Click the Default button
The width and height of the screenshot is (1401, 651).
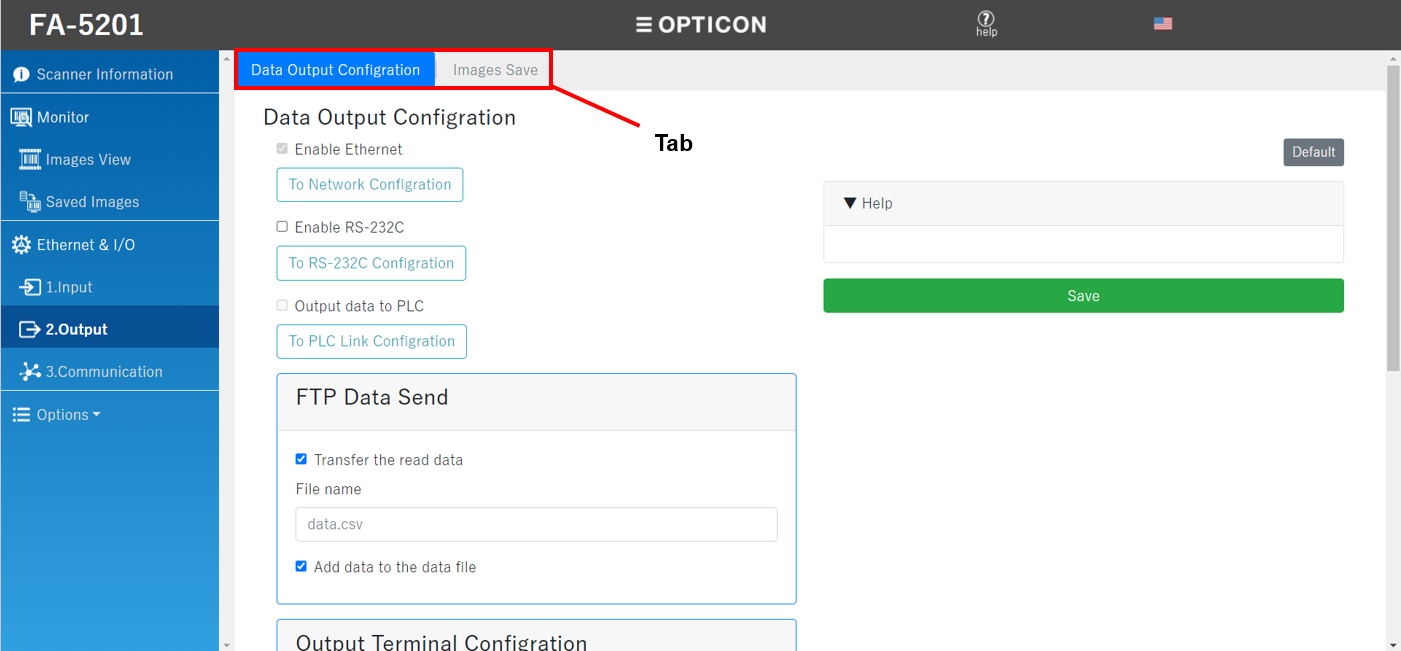point(1313,152)
